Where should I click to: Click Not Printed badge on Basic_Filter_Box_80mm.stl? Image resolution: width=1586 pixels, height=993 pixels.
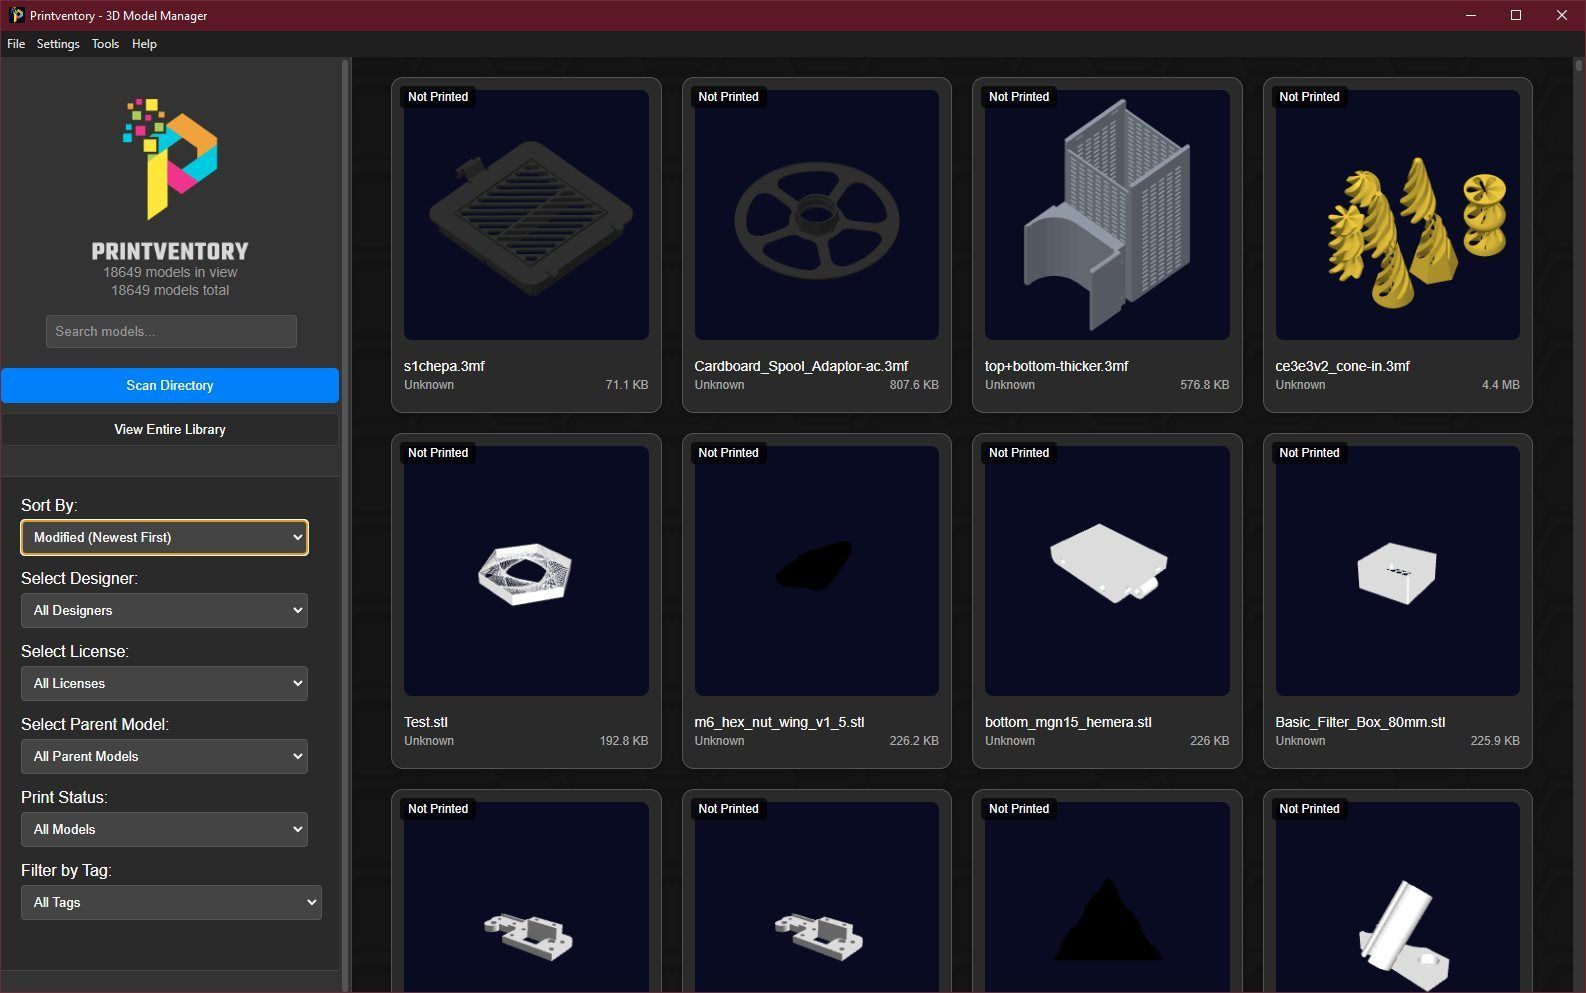click(1309, 453)
